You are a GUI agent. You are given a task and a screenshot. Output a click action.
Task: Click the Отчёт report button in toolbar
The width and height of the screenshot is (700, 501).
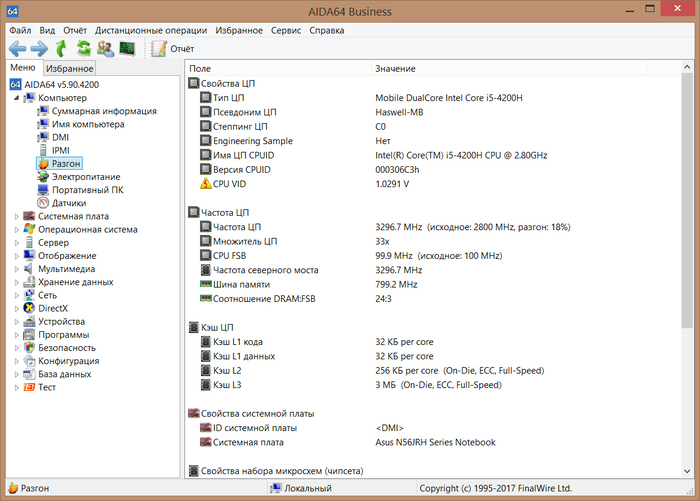(172, 48)
